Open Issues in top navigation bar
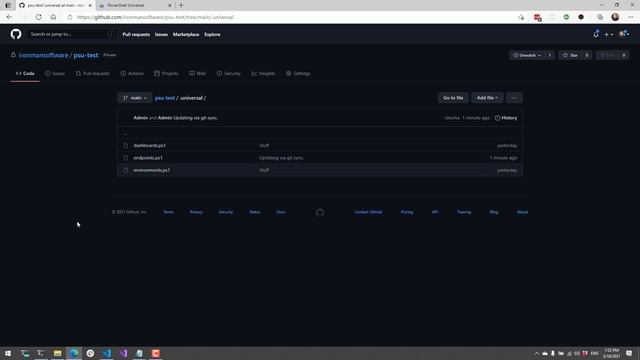Image resolution: width=640 pixels, height=360 pixels. point(161,35)
